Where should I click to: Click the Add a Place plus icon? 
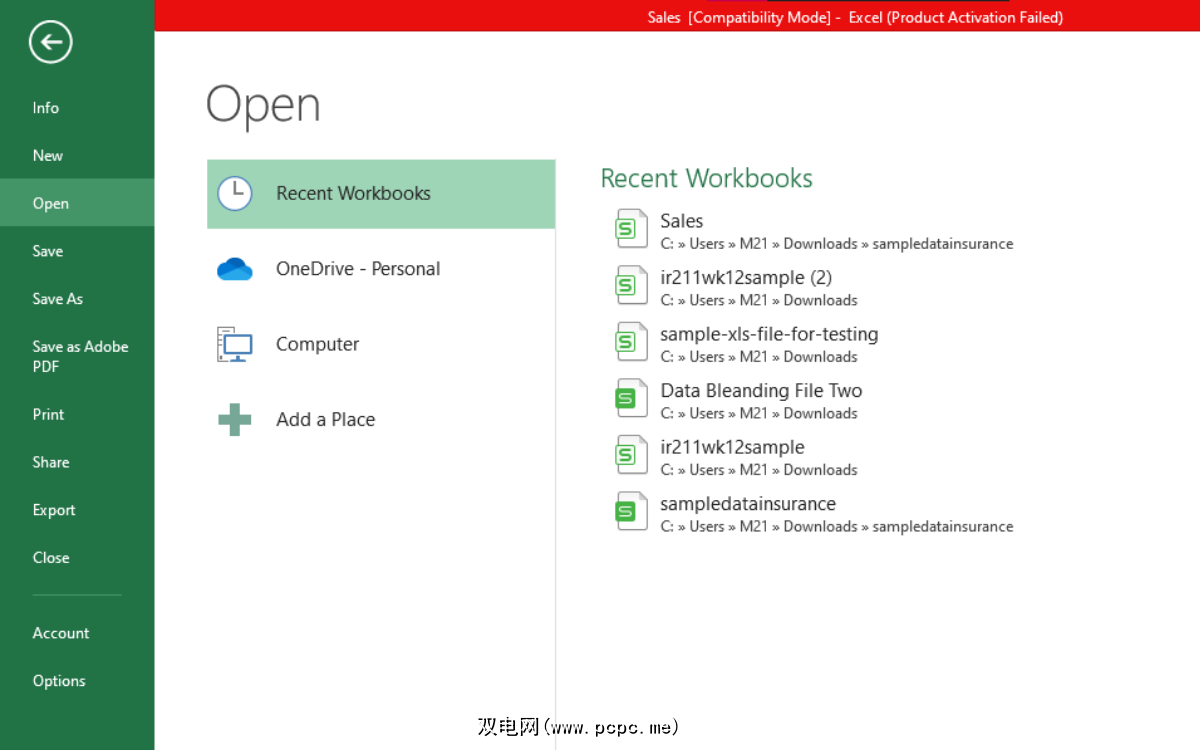coord(235,419)
